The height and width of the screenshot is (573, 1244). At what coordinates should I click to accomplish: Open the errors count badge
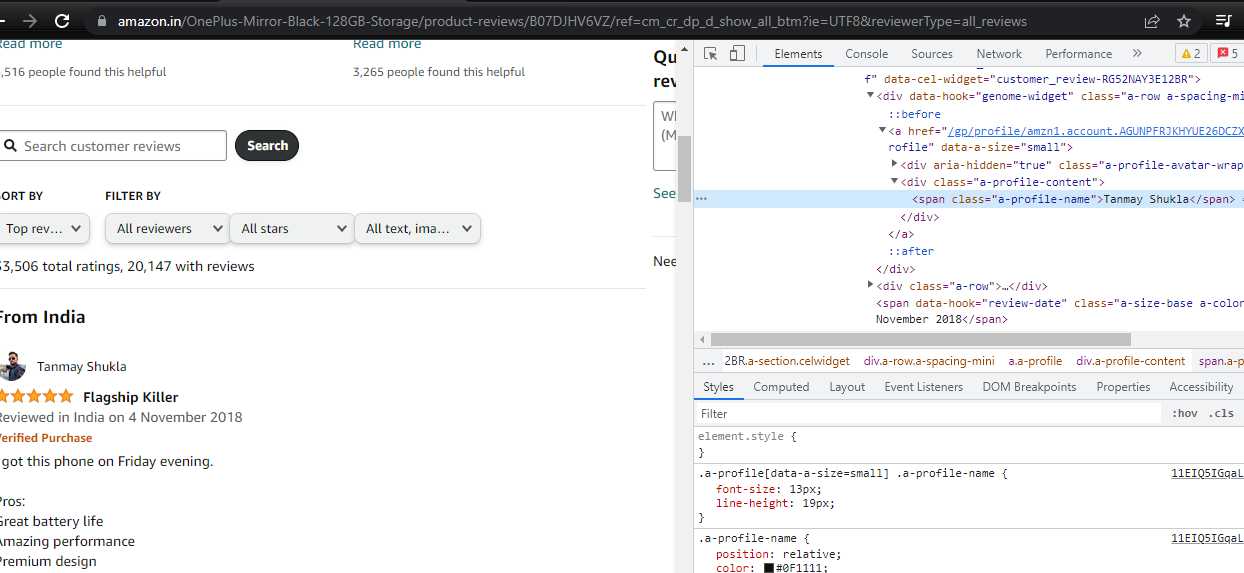[1227, 54]
